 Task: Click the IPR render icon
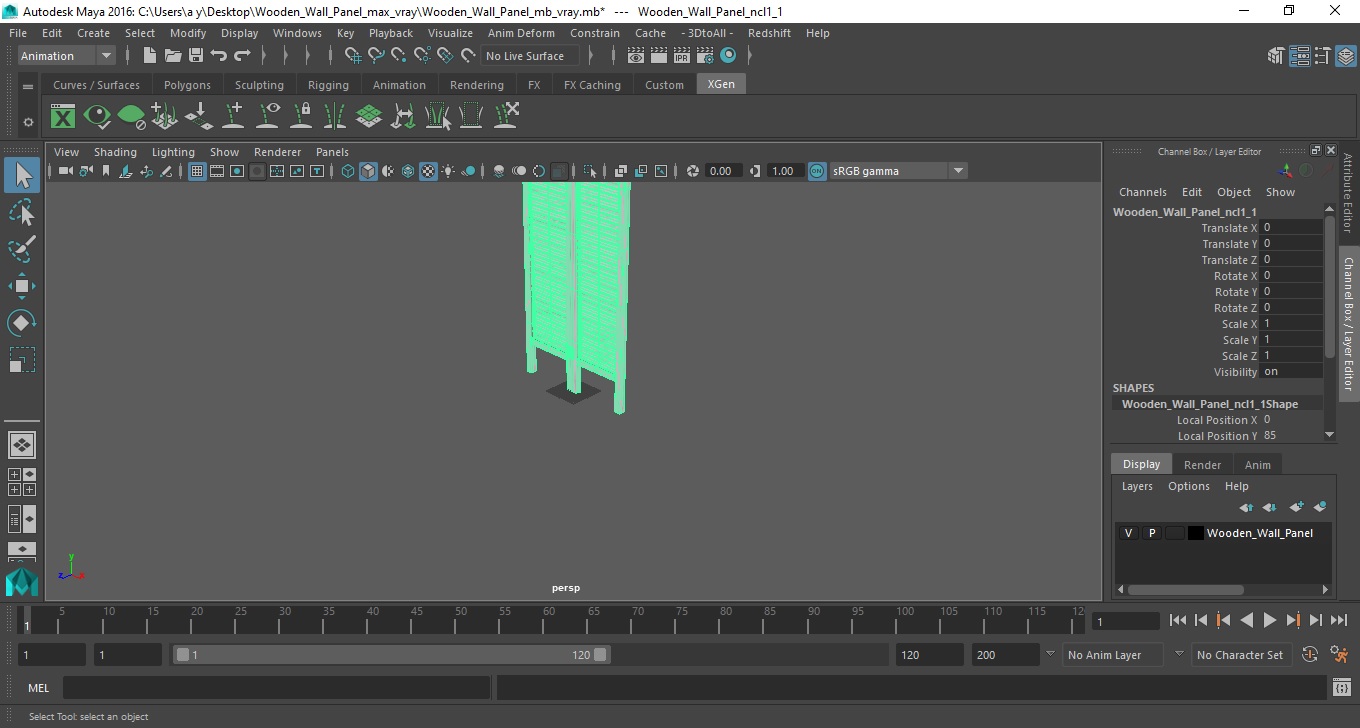(x=682, y=56)
